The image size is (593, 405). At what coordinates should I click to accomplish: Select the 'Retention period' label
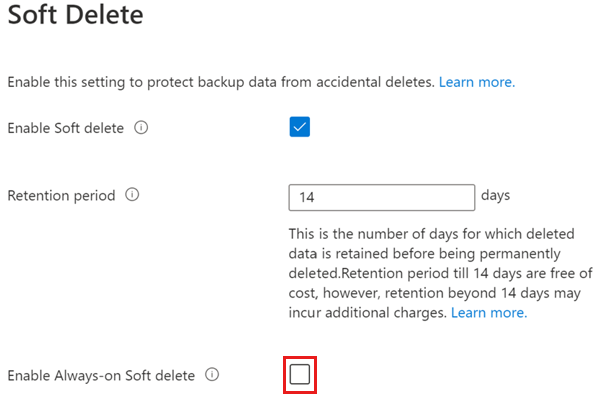(x=61, y=196)
